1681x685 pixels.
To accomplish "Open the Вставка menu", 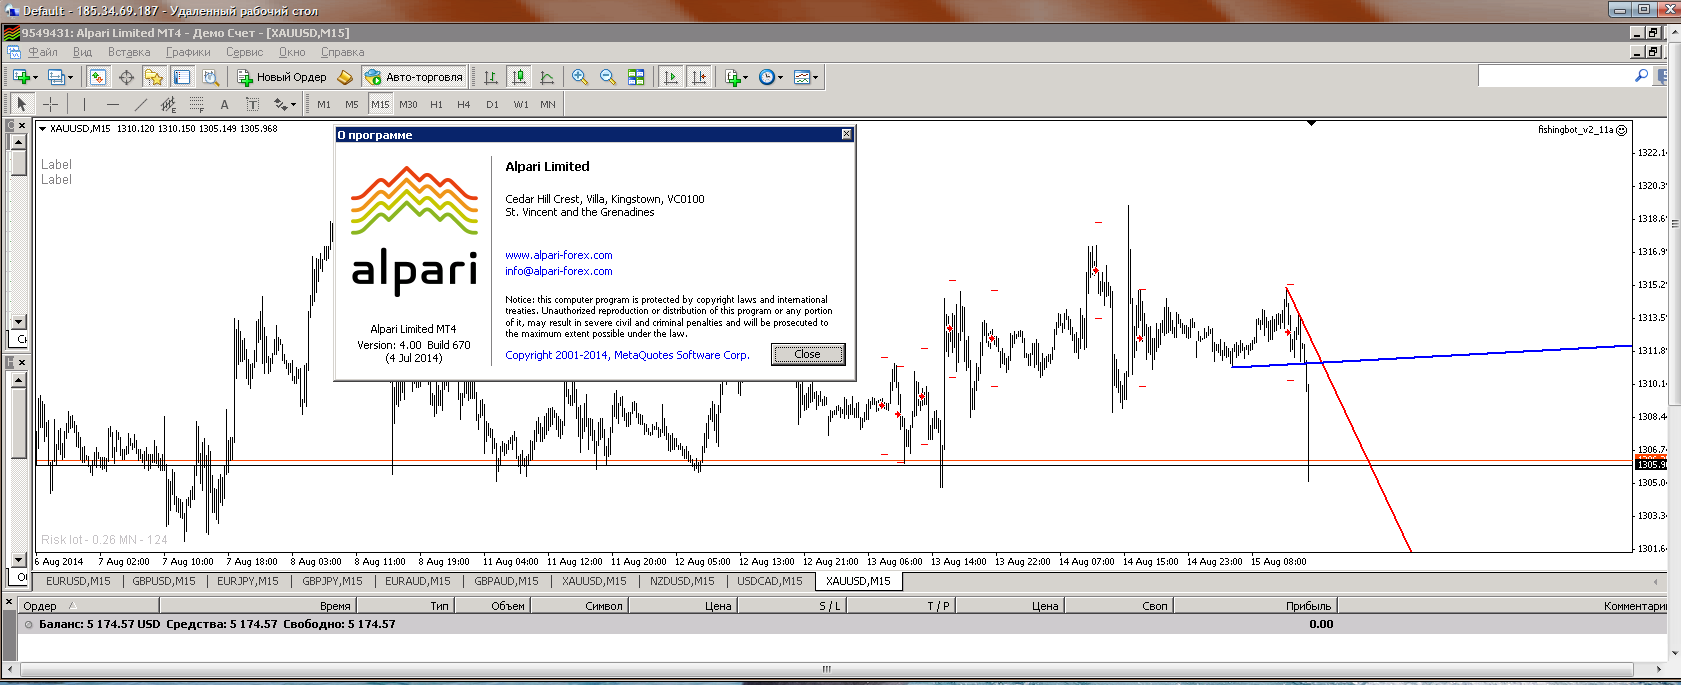I will pos(129,52).
